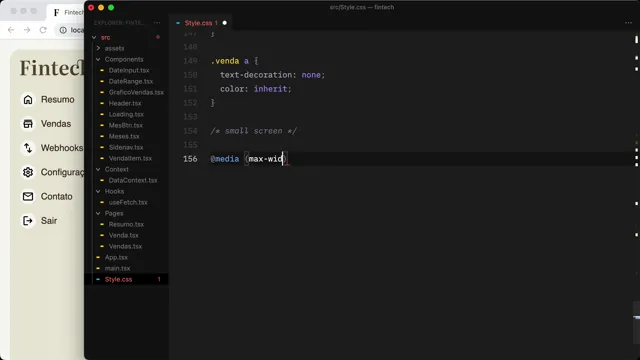Click the Webhooks arrows icon in browser
This screenshot has width=640, height=360.
coord(28,148)
